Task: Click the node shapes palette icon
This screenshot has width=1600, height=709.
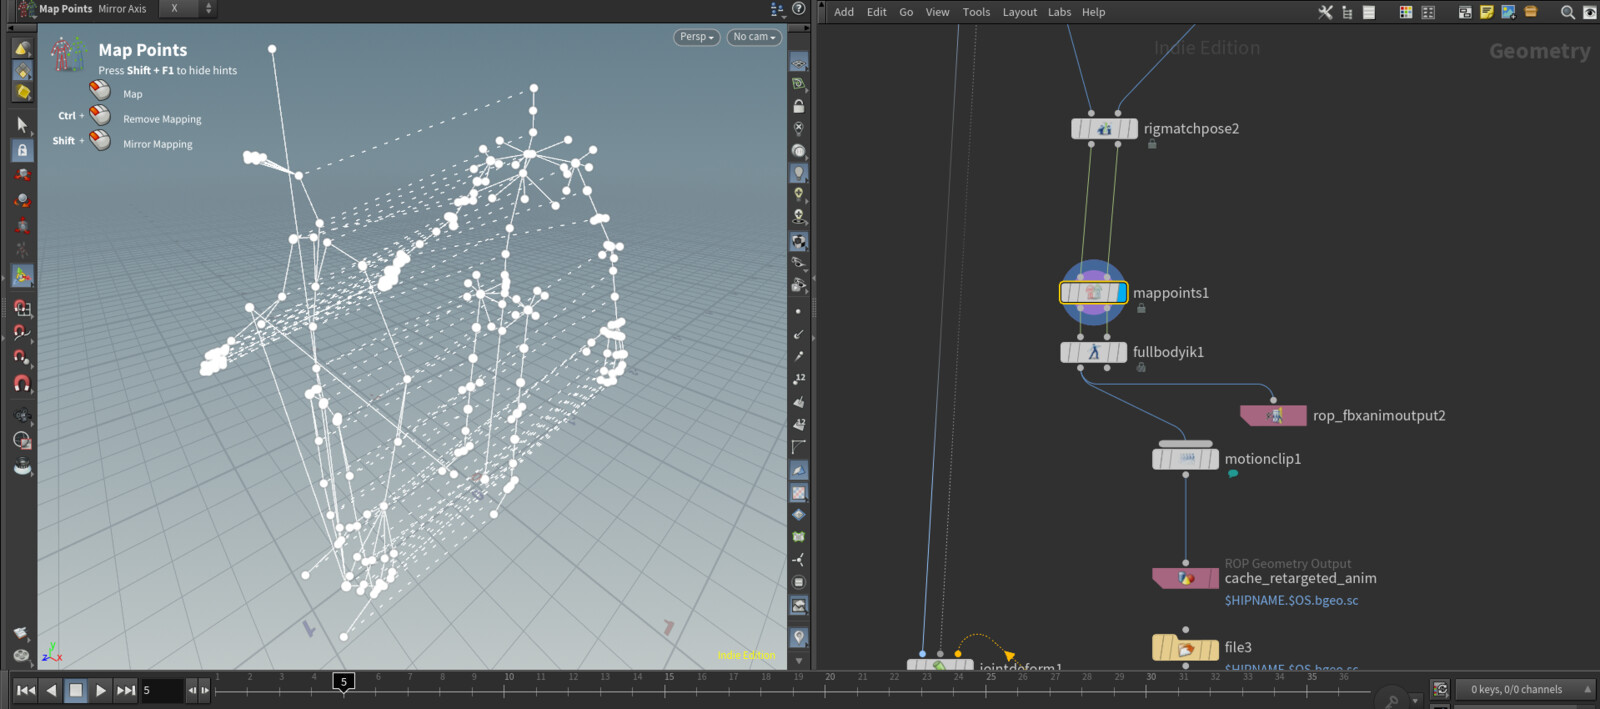Action: point(1428,12)
